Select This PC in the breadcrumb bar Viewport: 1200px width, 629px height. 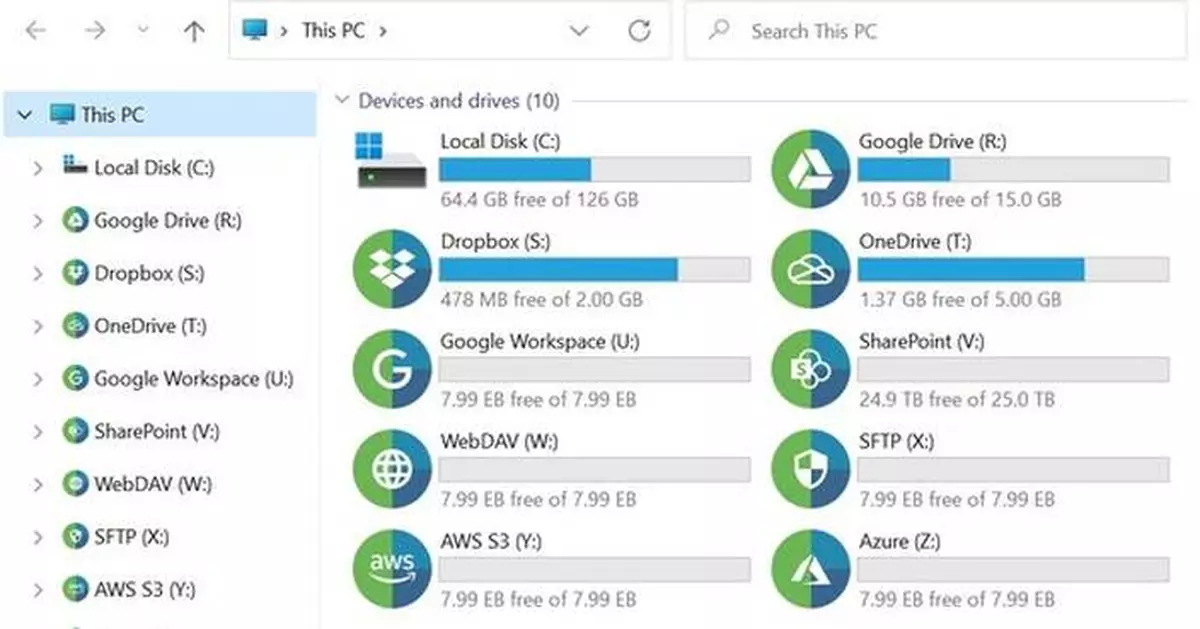333,30
